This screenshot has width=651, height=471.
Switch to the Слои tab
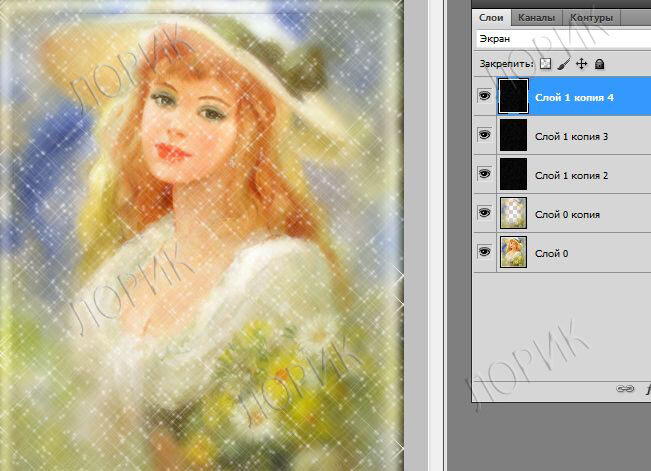click(491, 18)
